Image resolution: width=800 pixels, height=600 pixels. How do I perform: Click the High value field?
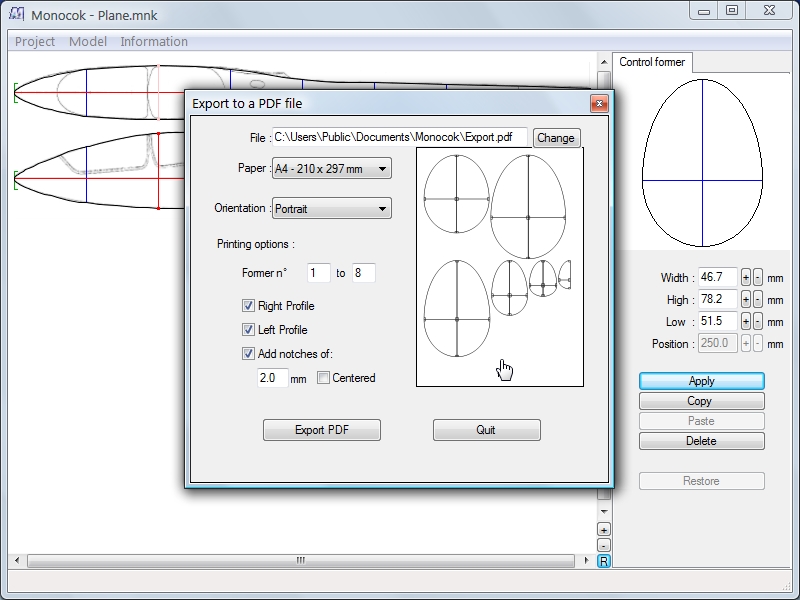click(718, 299)
